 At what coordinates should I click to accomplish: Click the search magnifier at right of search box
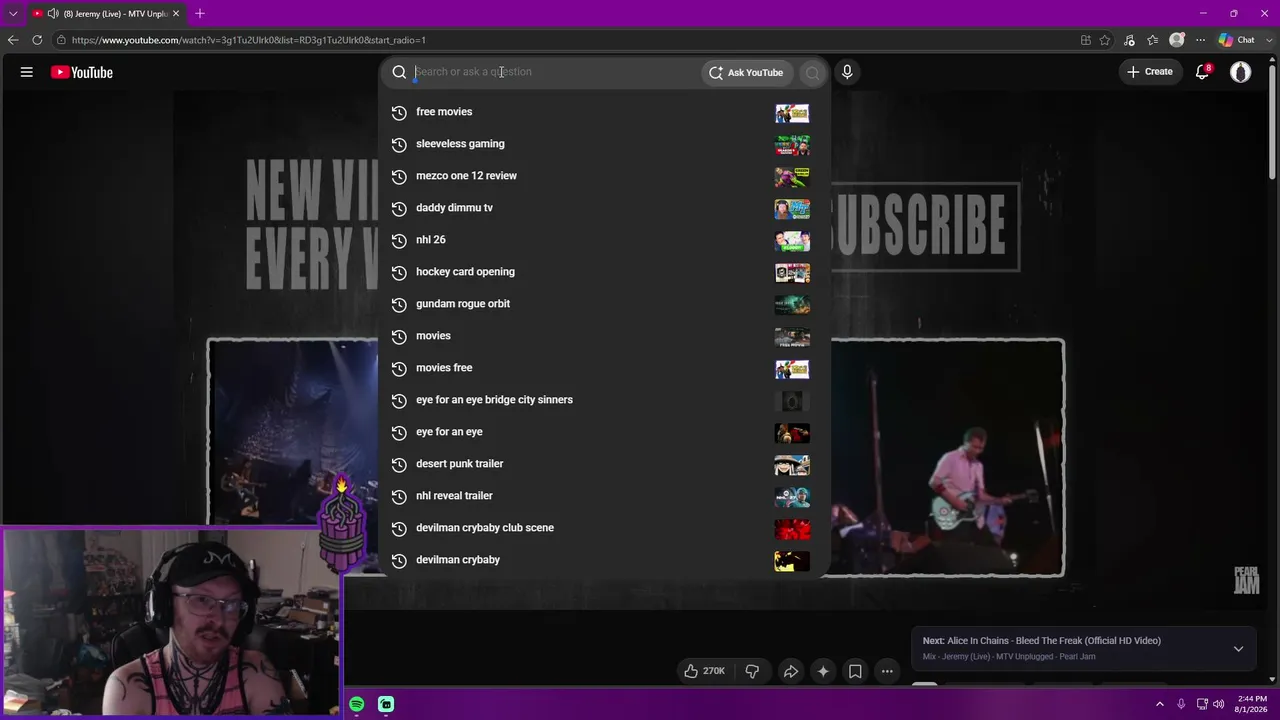click(812, 72)
